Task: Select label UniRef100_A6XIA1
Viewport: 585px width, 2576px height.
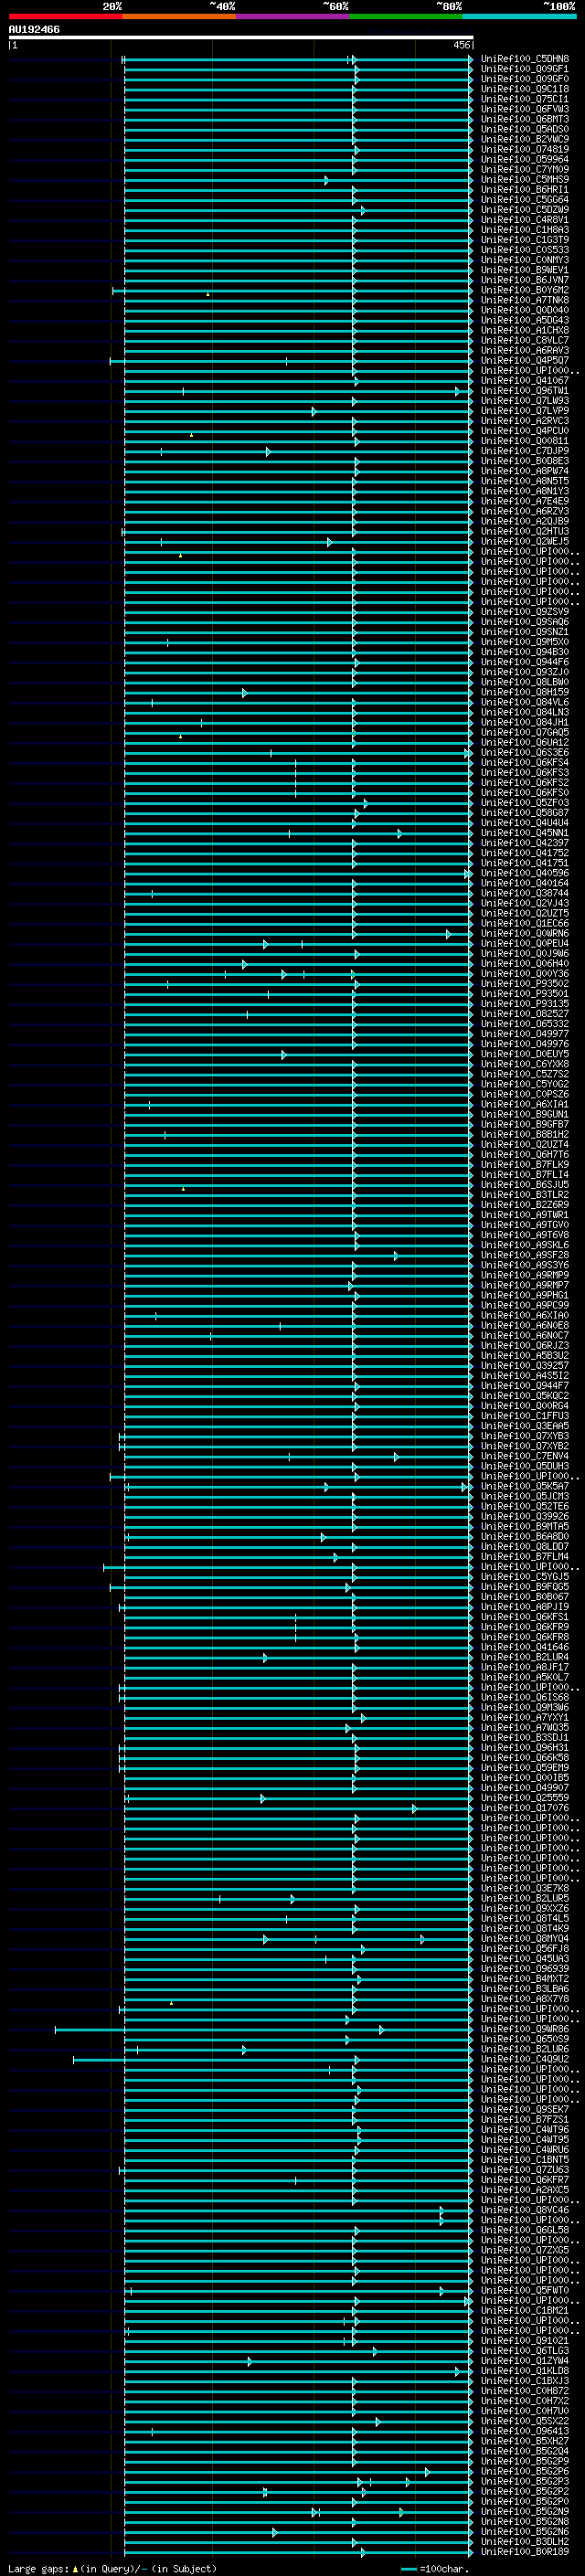Action: [x=525, y=1105]
